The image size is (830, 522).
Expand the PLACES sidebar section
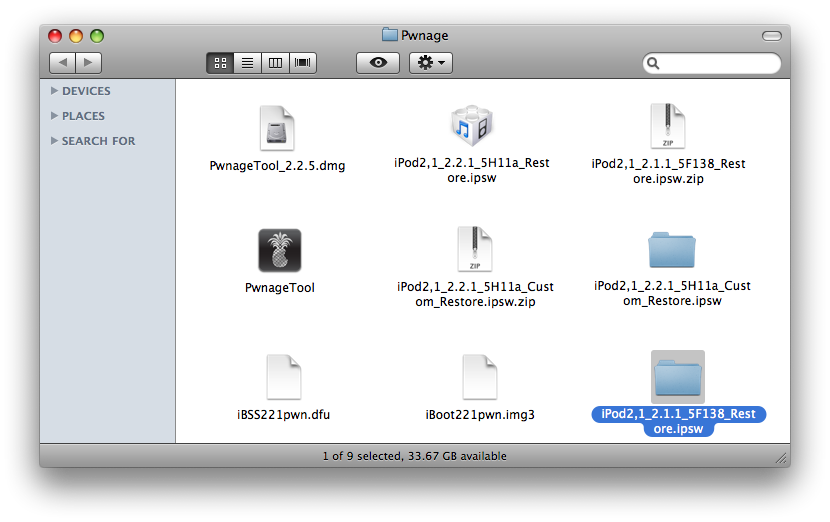point(54,116)
